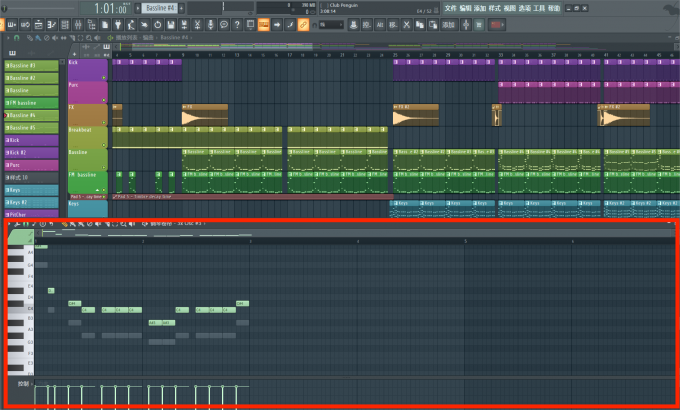Image resolution: width=680 pixels, height=410 pixels.
Task: Select the playlist mute tool icon
Action: tap(55, 38)
